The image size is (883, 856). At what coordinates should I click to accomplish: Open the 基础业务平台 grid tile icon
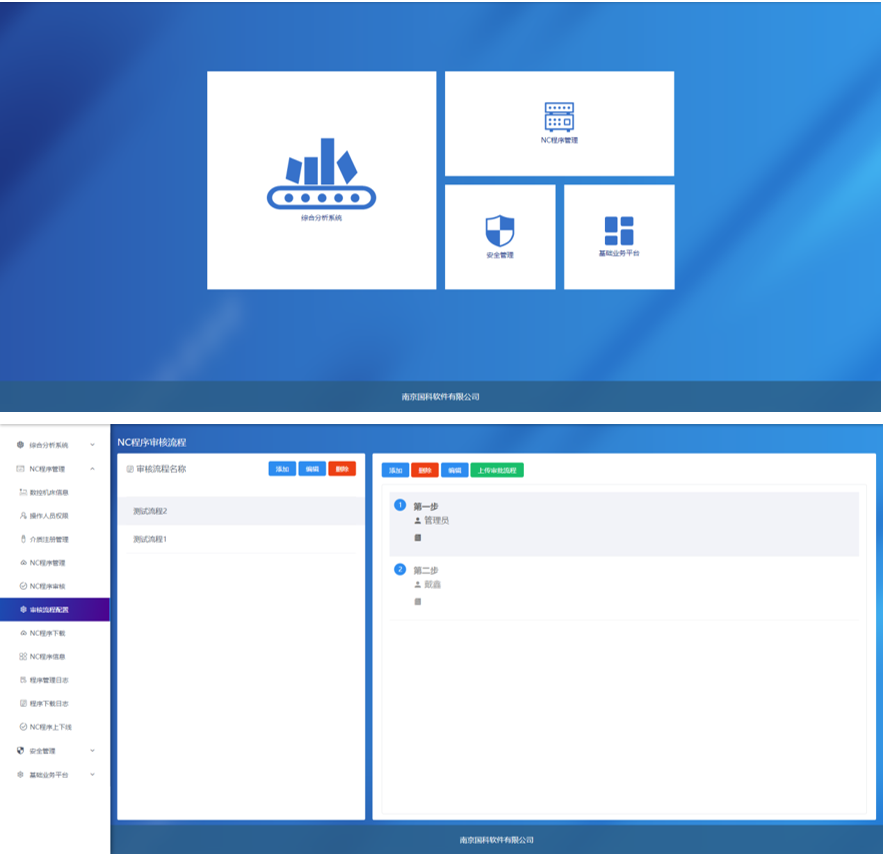[x=619, y=230]
